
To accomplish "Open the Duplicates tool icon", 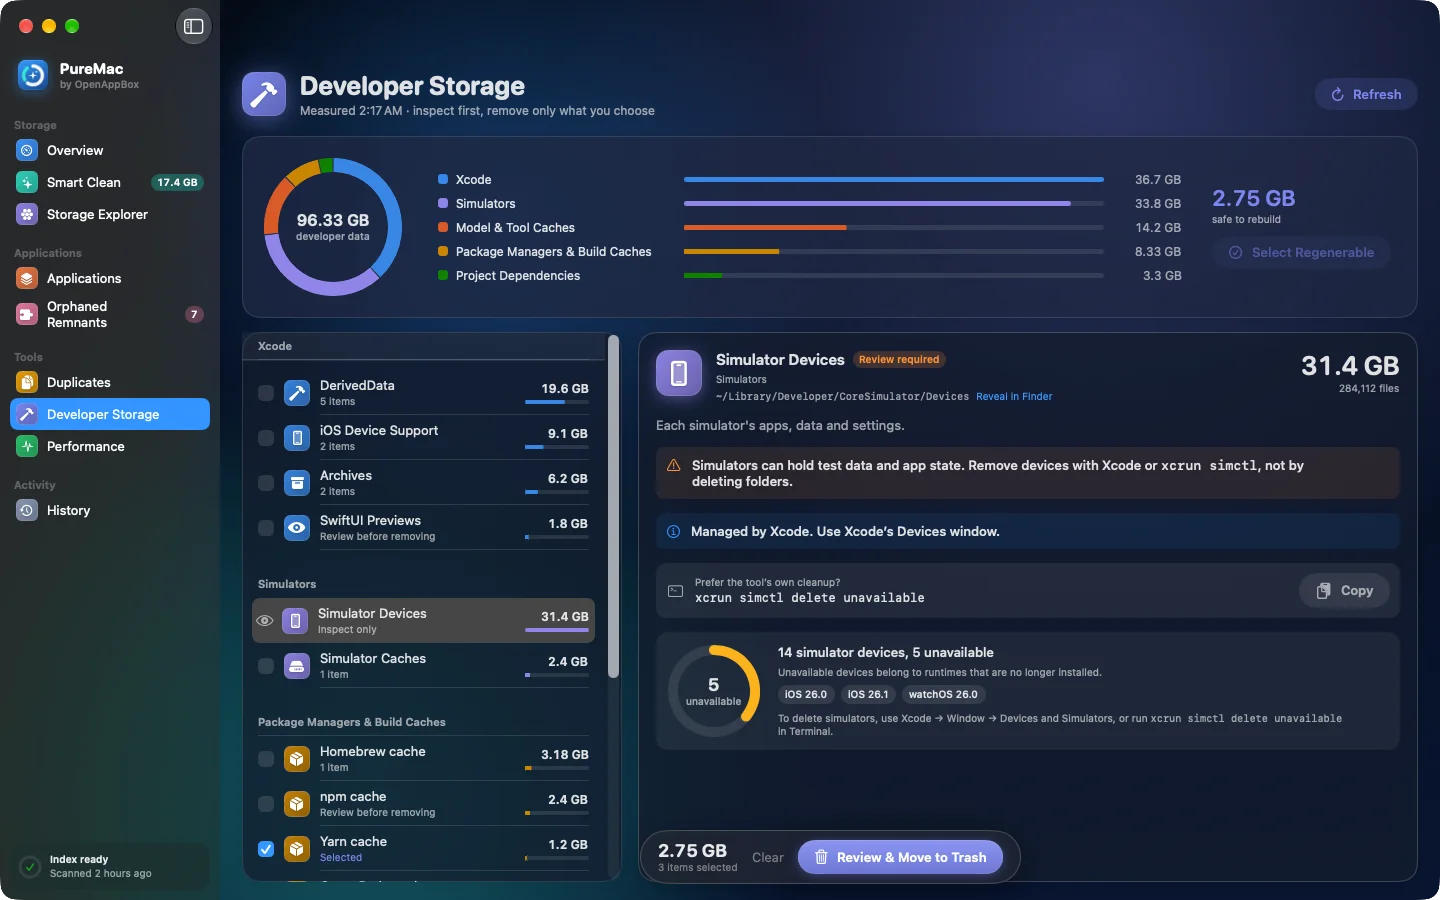I will tap(27, 382).
